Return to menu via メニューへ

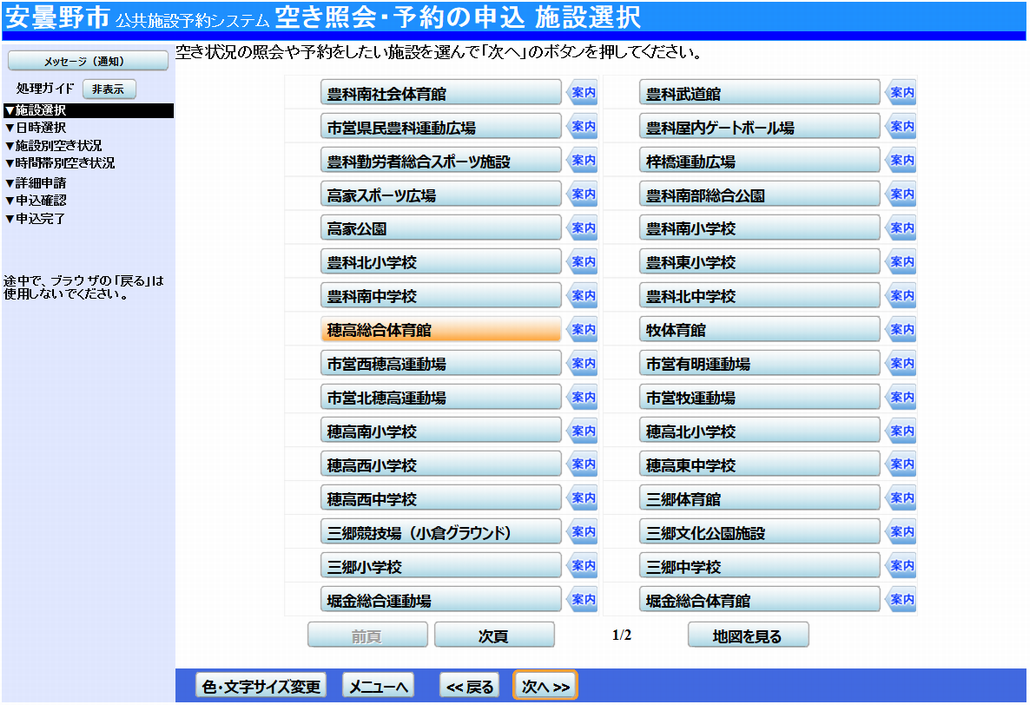point(378,686)
